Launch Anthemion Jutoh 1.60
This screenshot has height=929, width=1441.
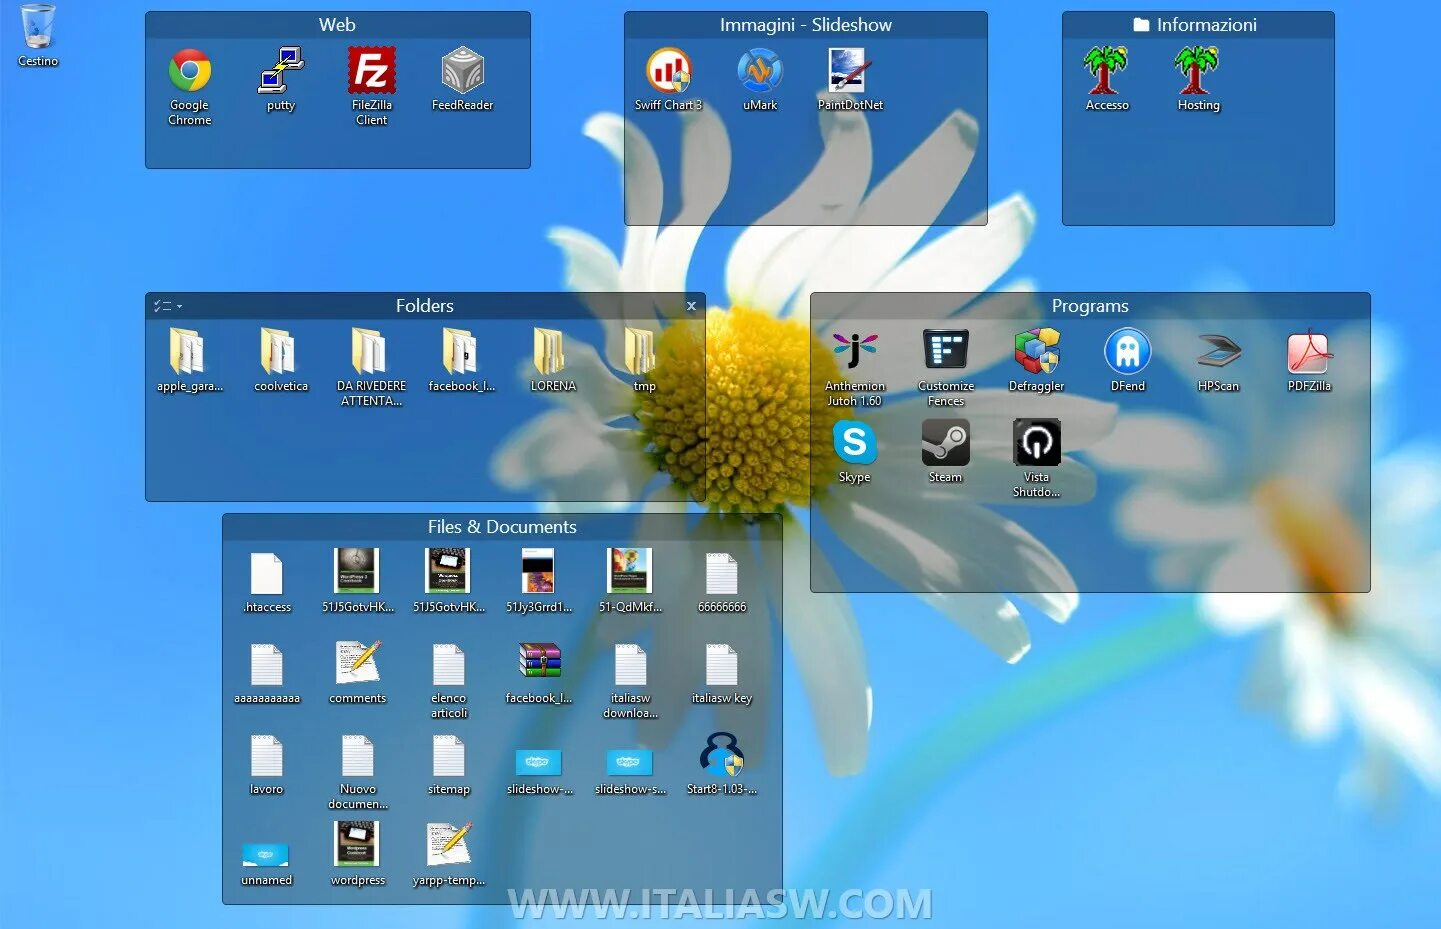coord(855,367)
